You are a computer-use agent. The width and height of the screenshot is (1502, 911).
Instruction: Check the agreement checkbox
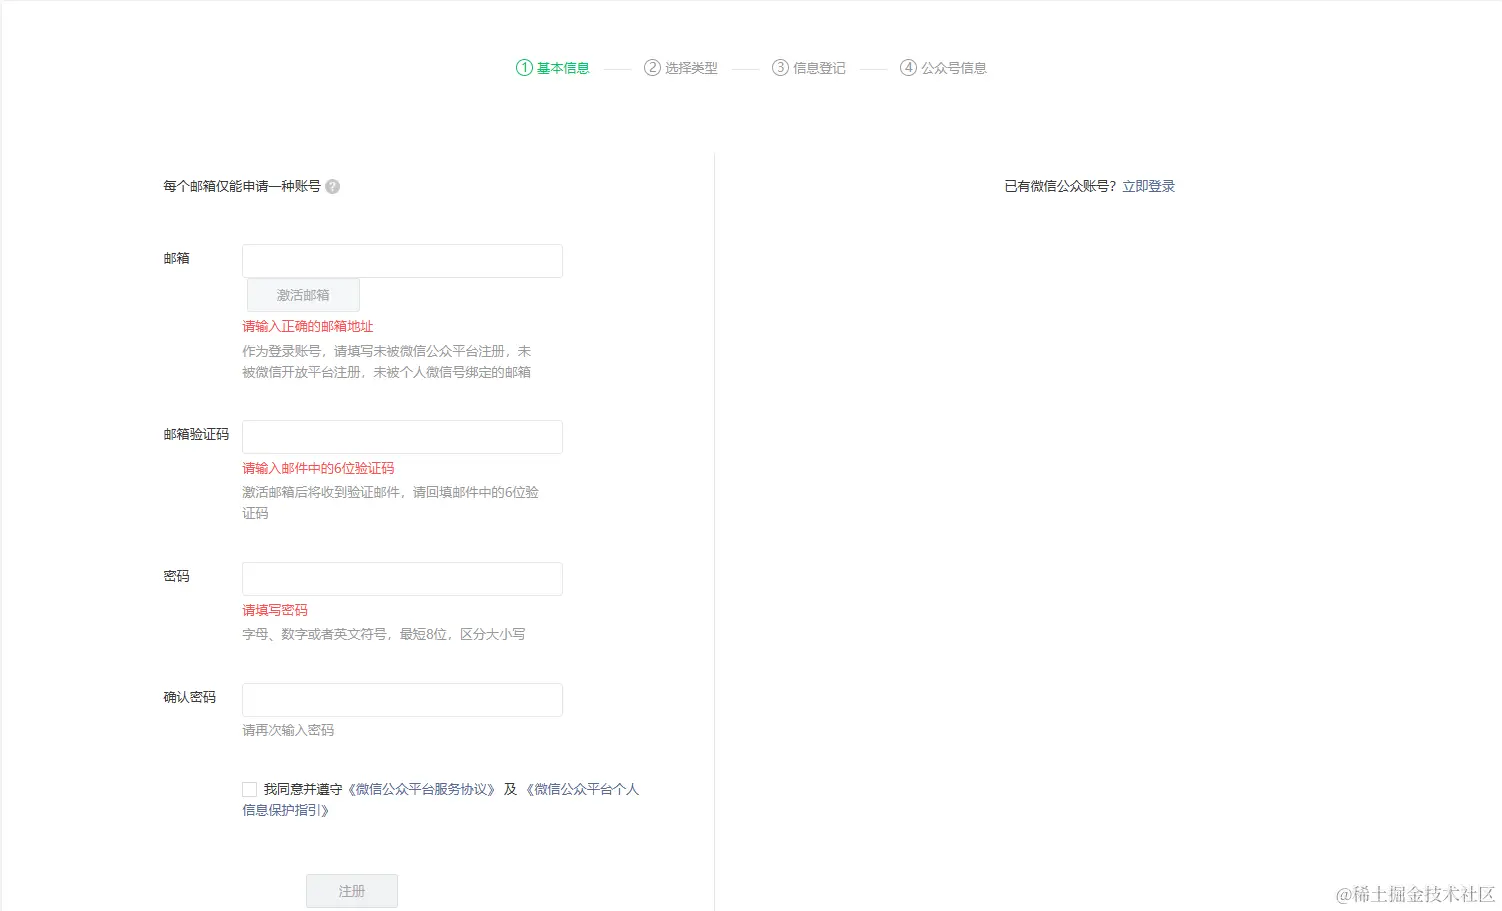250,790
